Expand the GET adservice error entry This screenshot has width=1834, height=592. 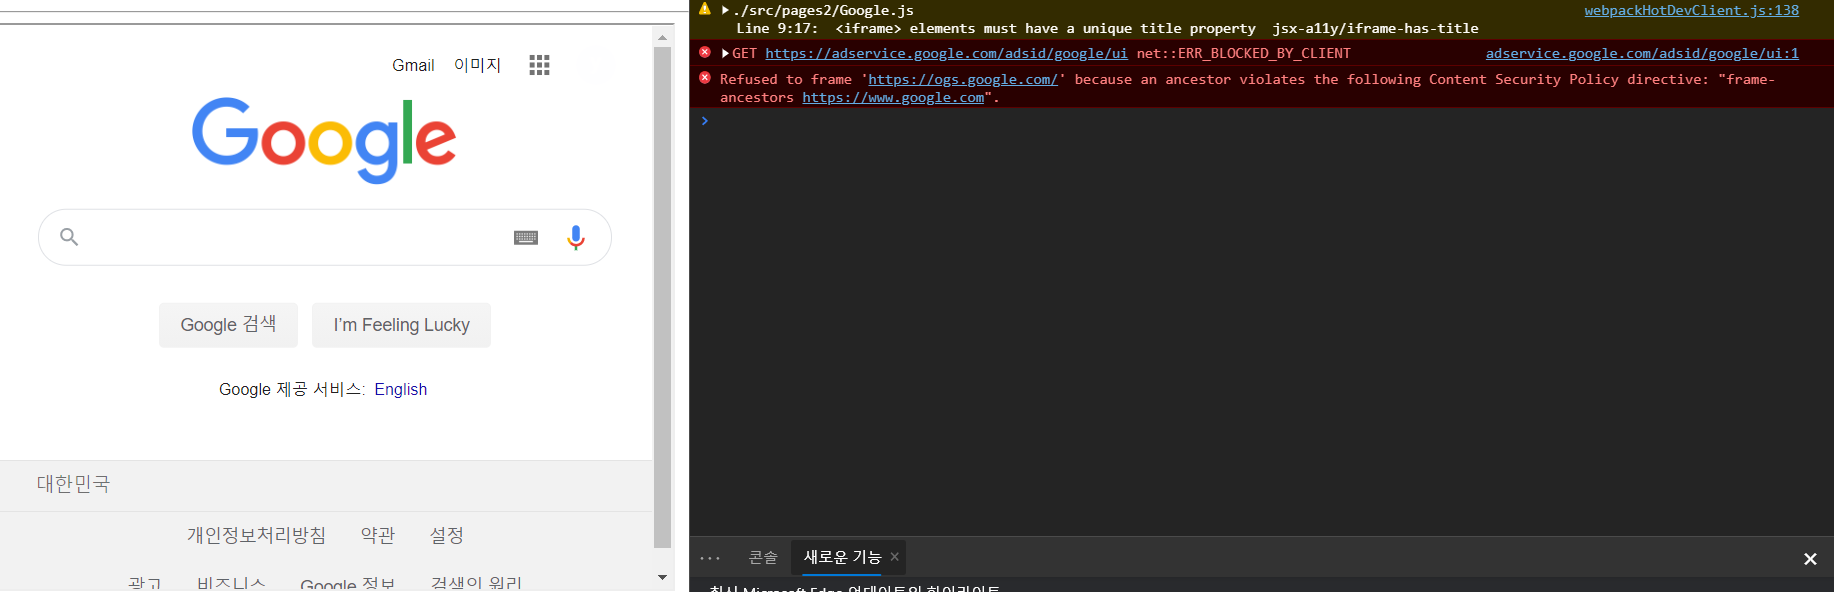point(725,53)
